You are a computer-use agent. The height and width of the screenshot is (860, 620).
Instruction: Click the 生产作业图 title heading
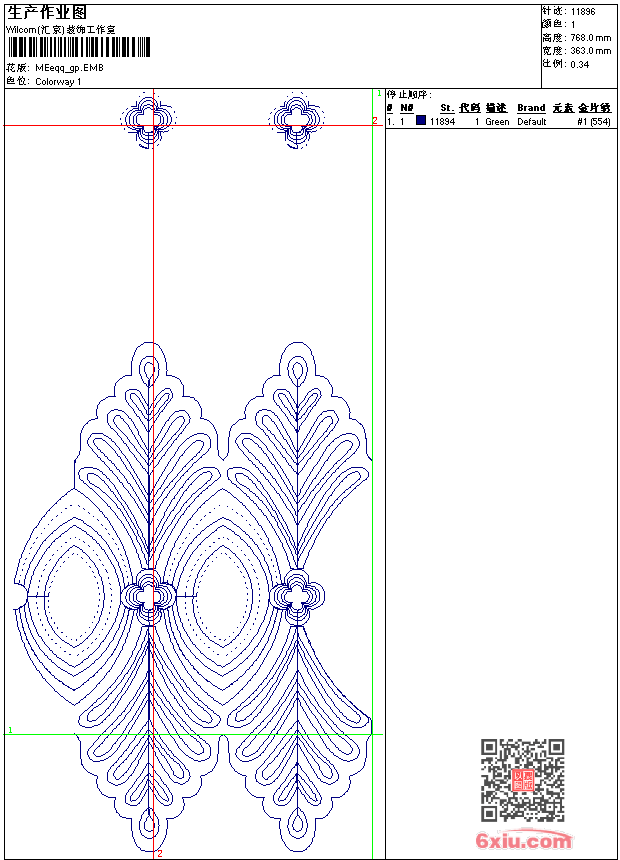click(x=46, y=12)
